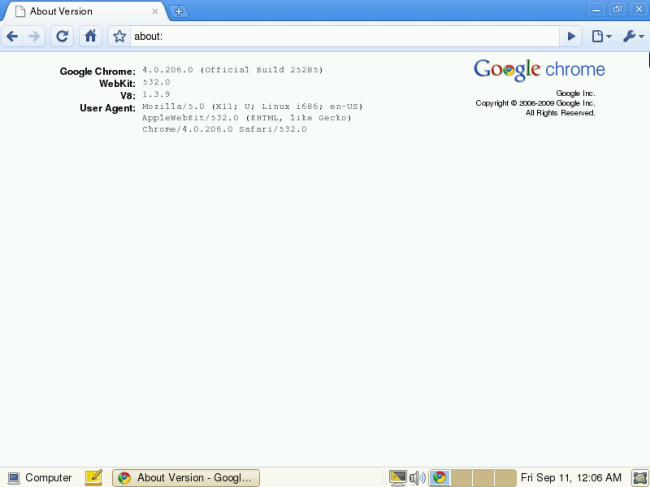Select the first workspace with Chrome
Screen dimensions: 650x487
pos(439,478)
